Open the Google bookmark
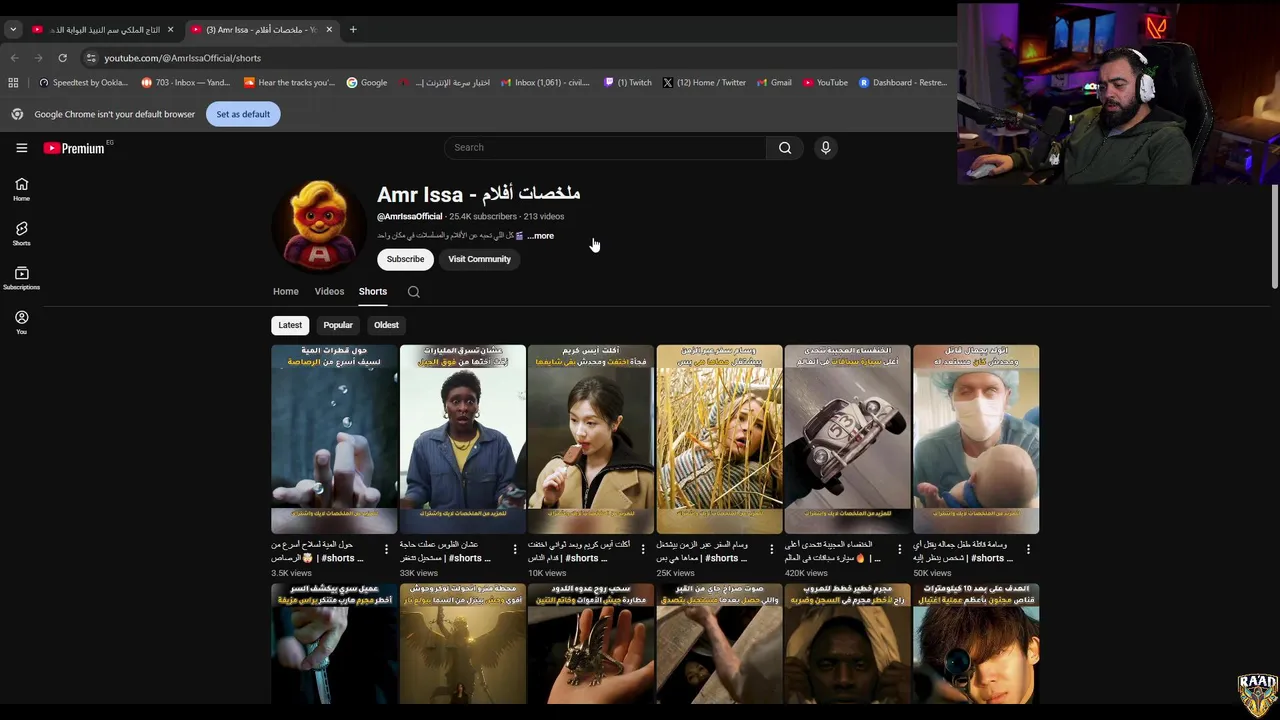The width and height of the screenshot is (1280, 720). pyautogui.click(x=367, y=83)
